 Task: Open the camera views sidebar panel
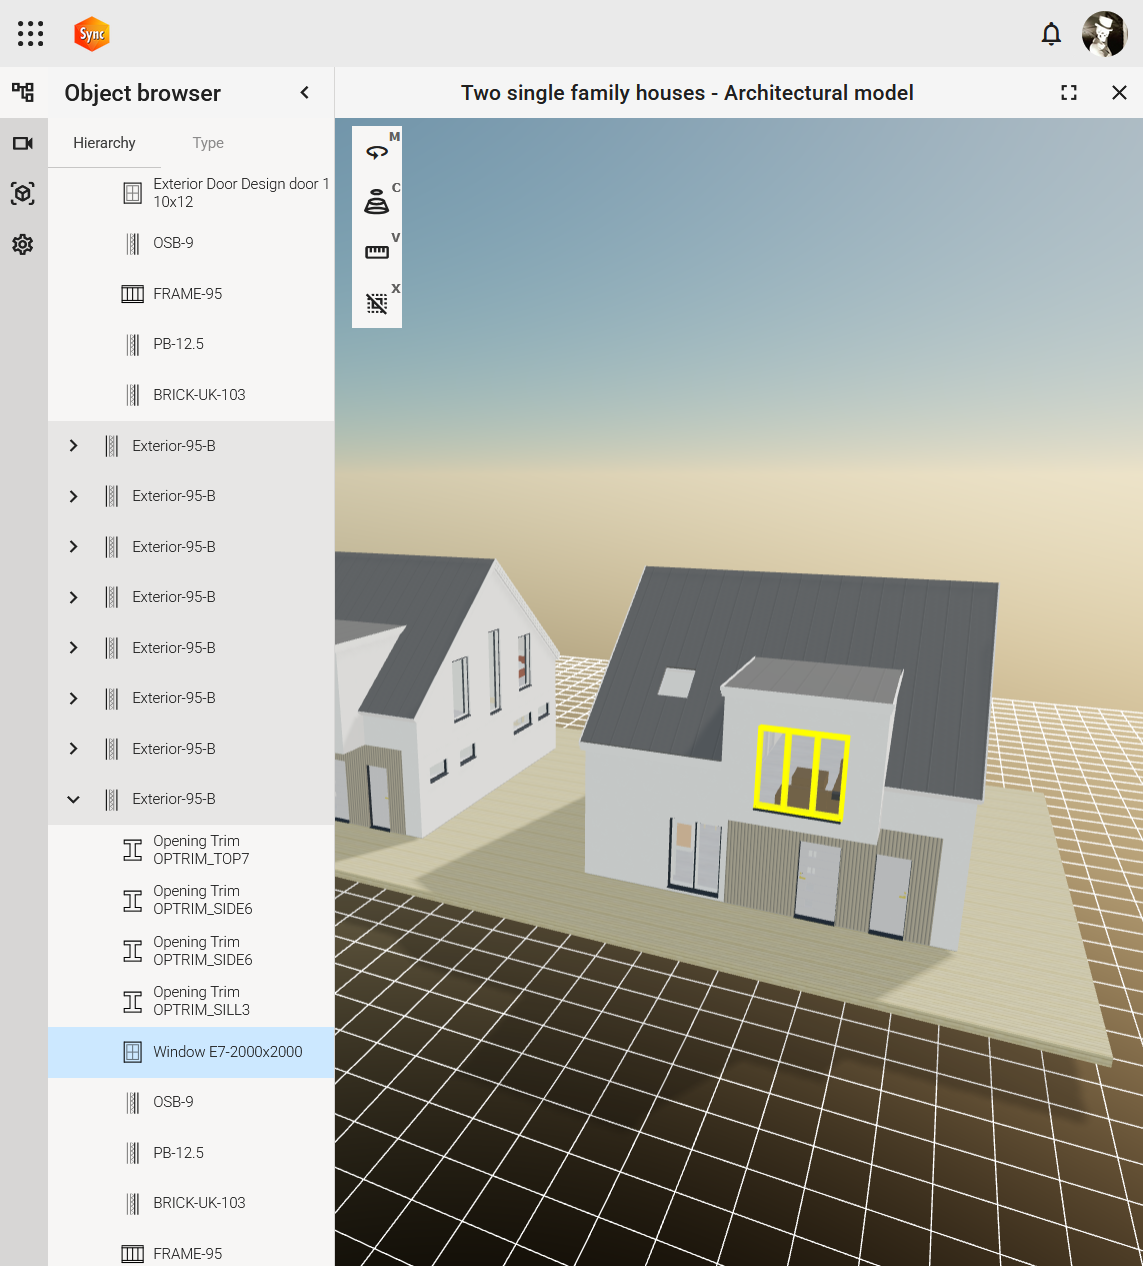pos(23,143)
